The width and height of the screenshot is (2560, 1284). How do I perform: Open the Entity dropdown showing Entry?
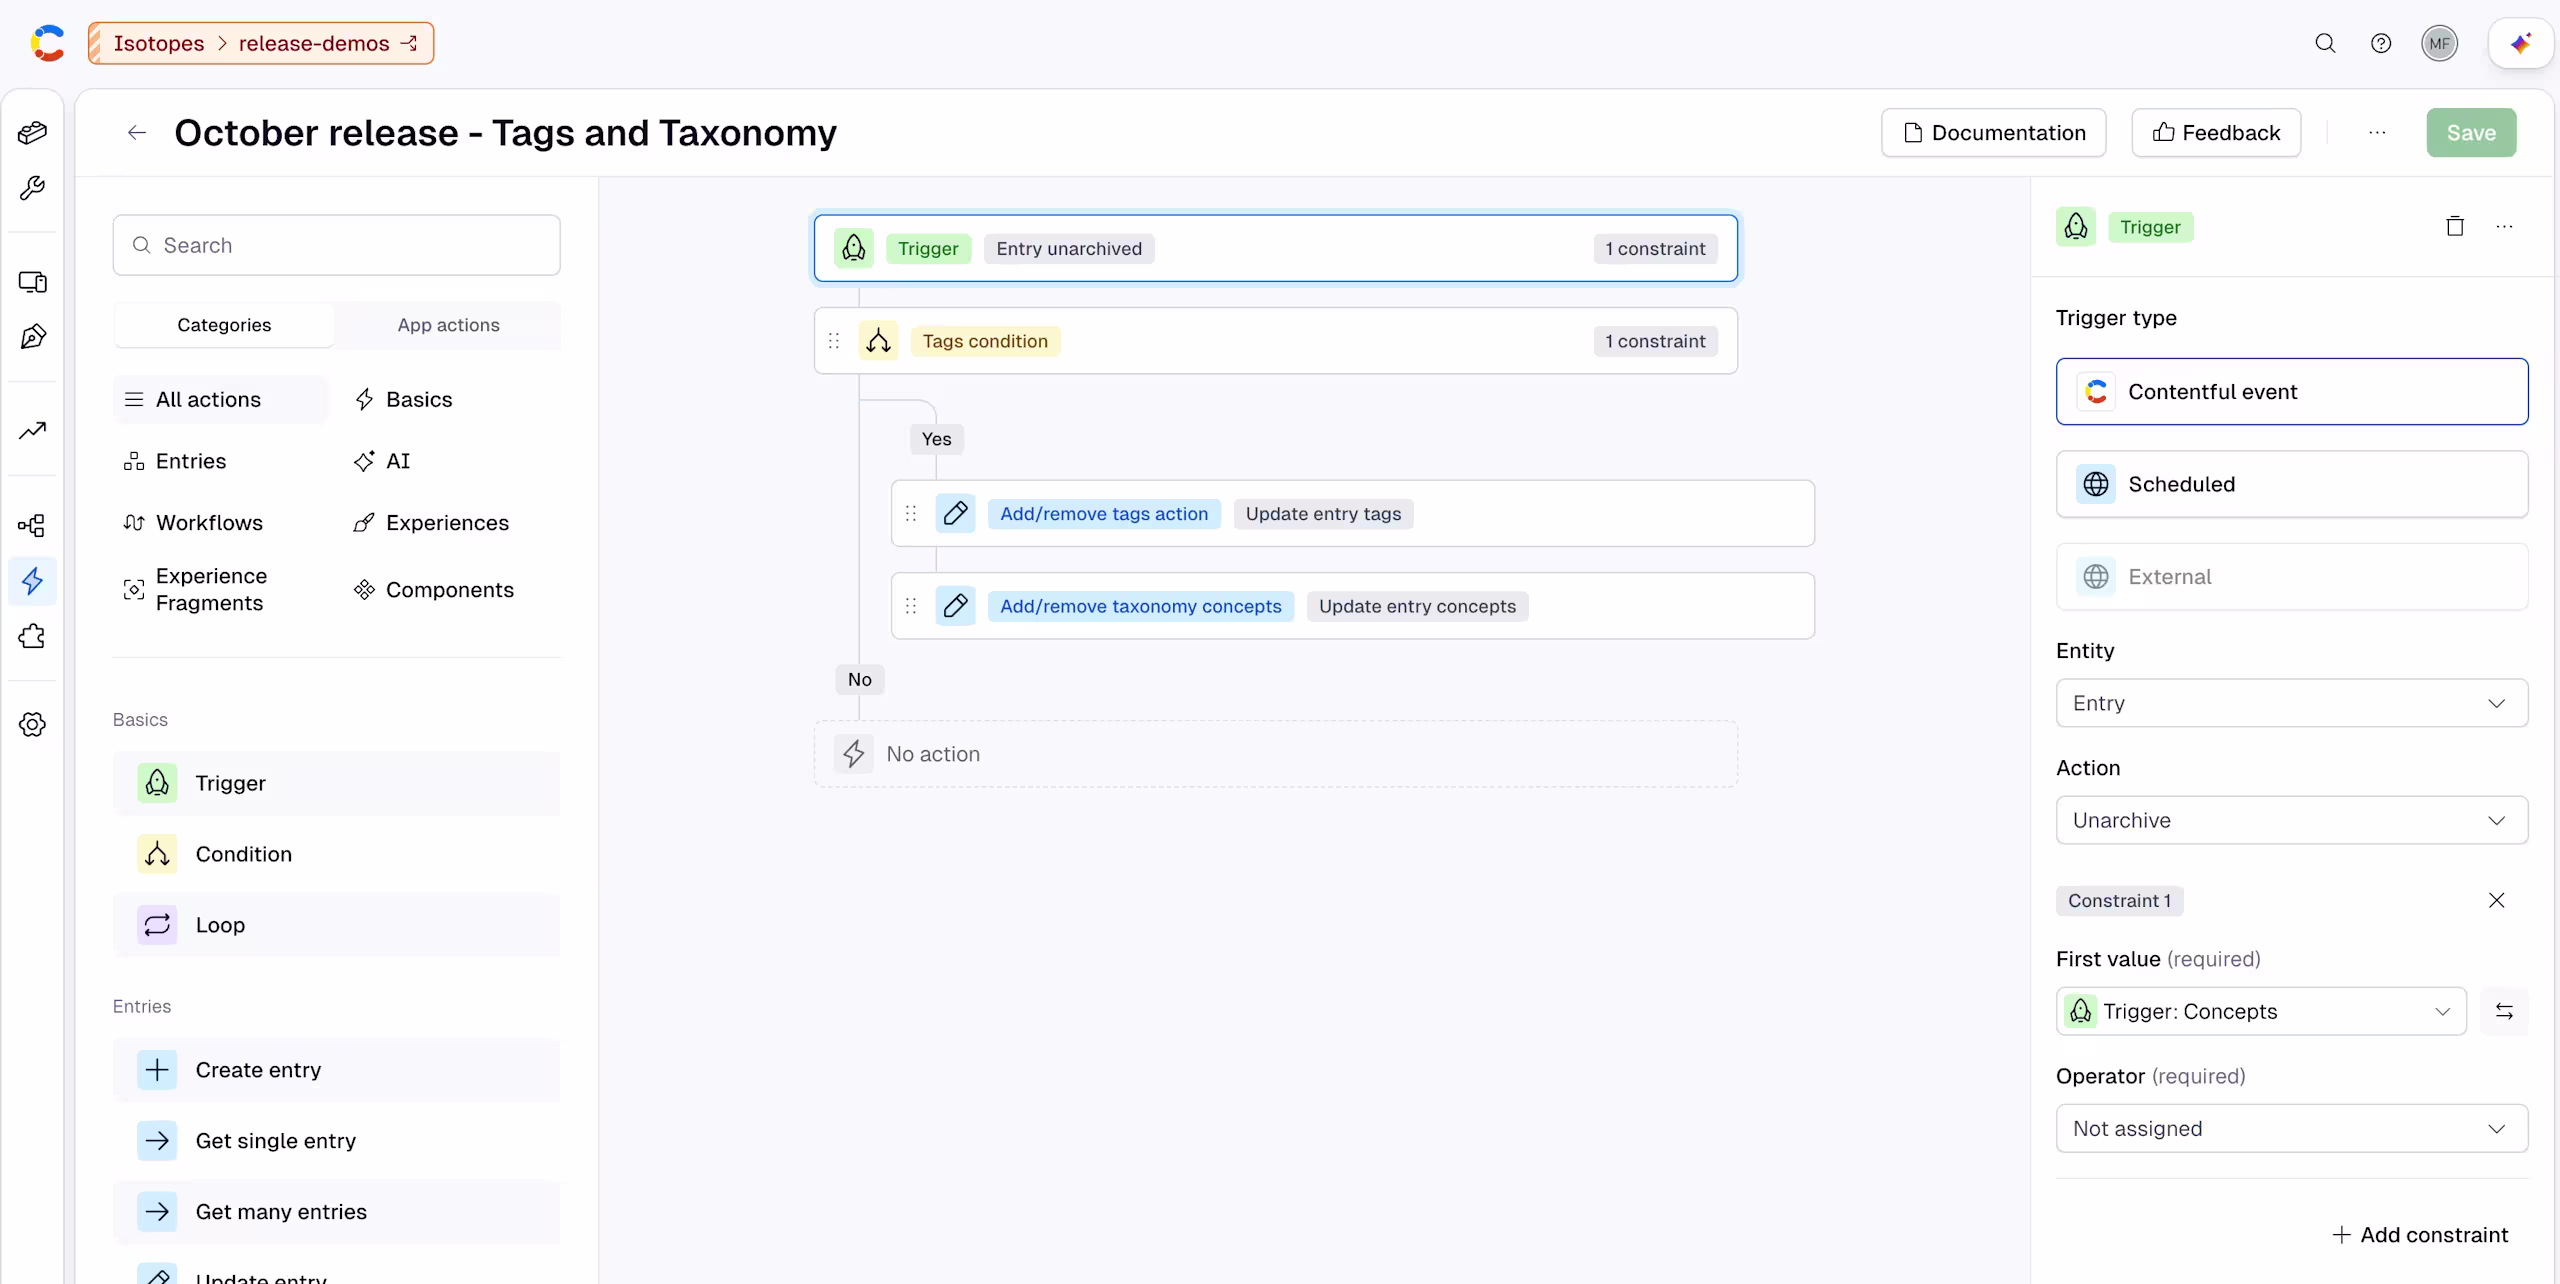2291,703
